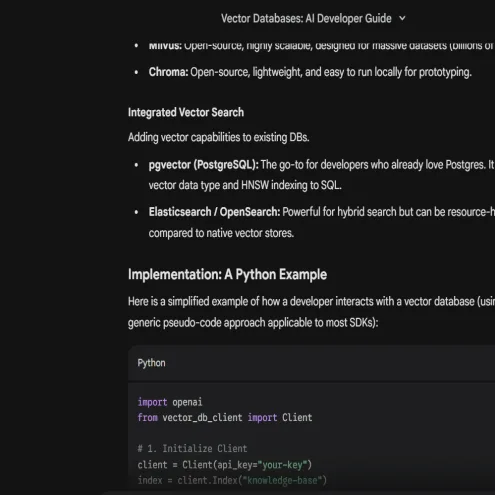Click the bold 'pgvector (PostgreSQL):' term
Screen dimensions: 495x495
204,165
